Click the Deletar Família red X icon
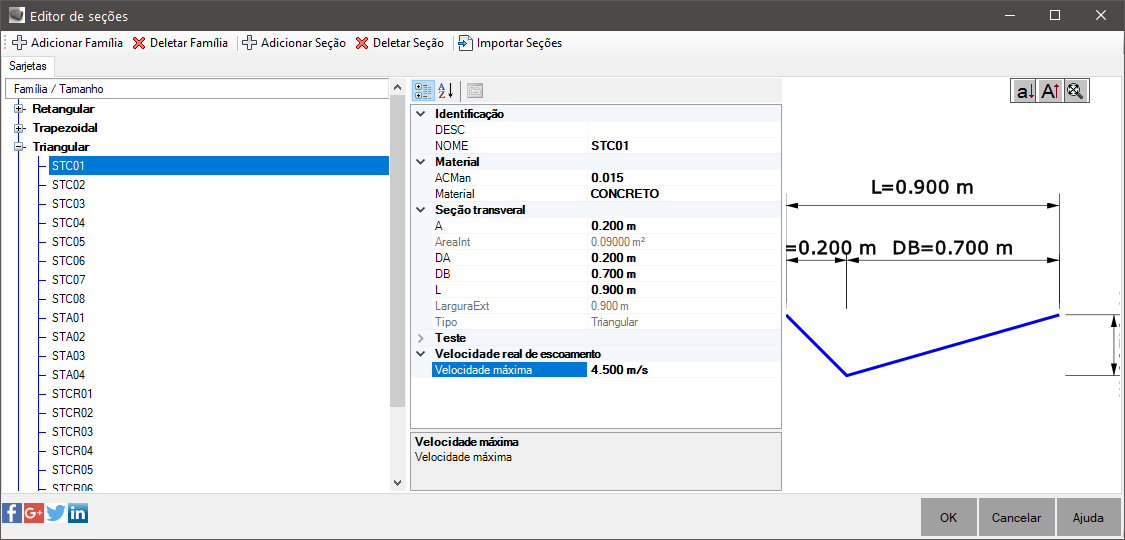1125x540 pixels. (x=139, y=43)
